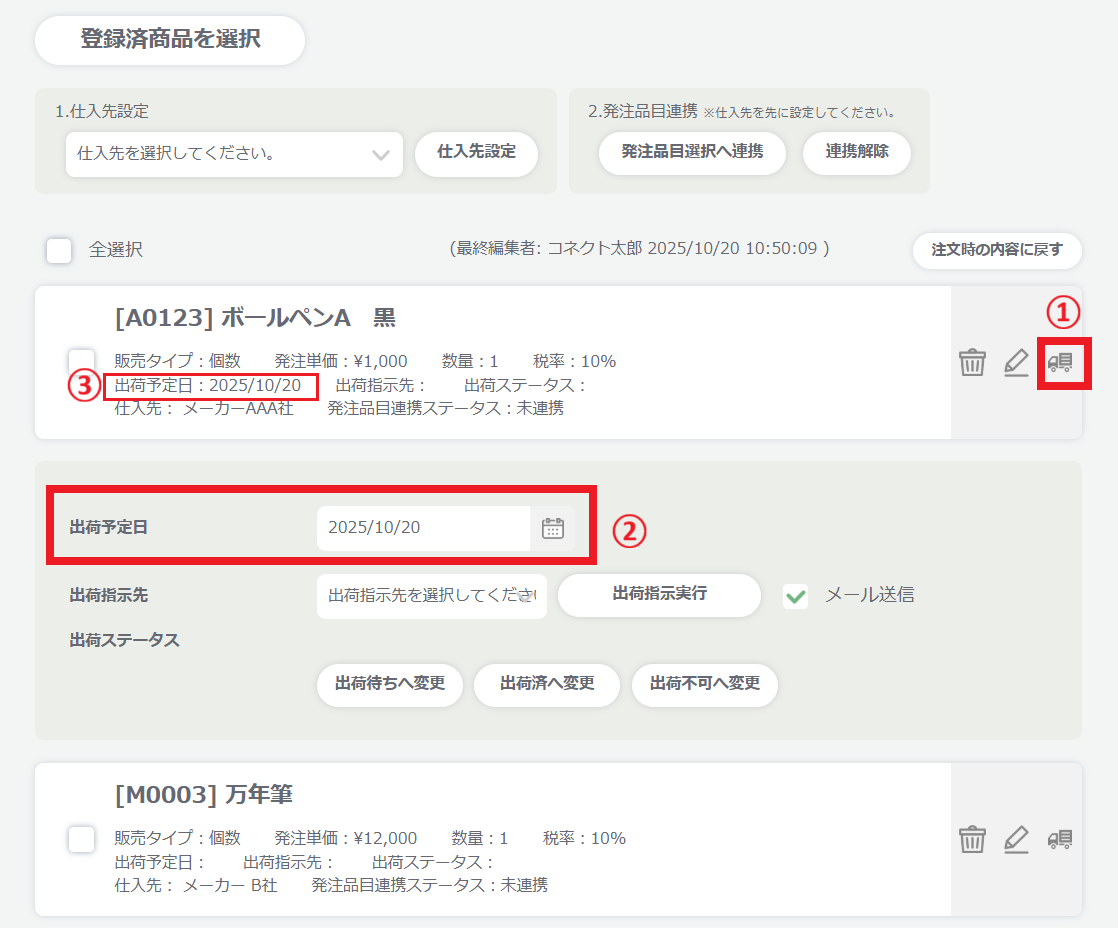Open shipping settings truck icon for ボールペンA
The image size is (1118, 928).
[1060, 362]
